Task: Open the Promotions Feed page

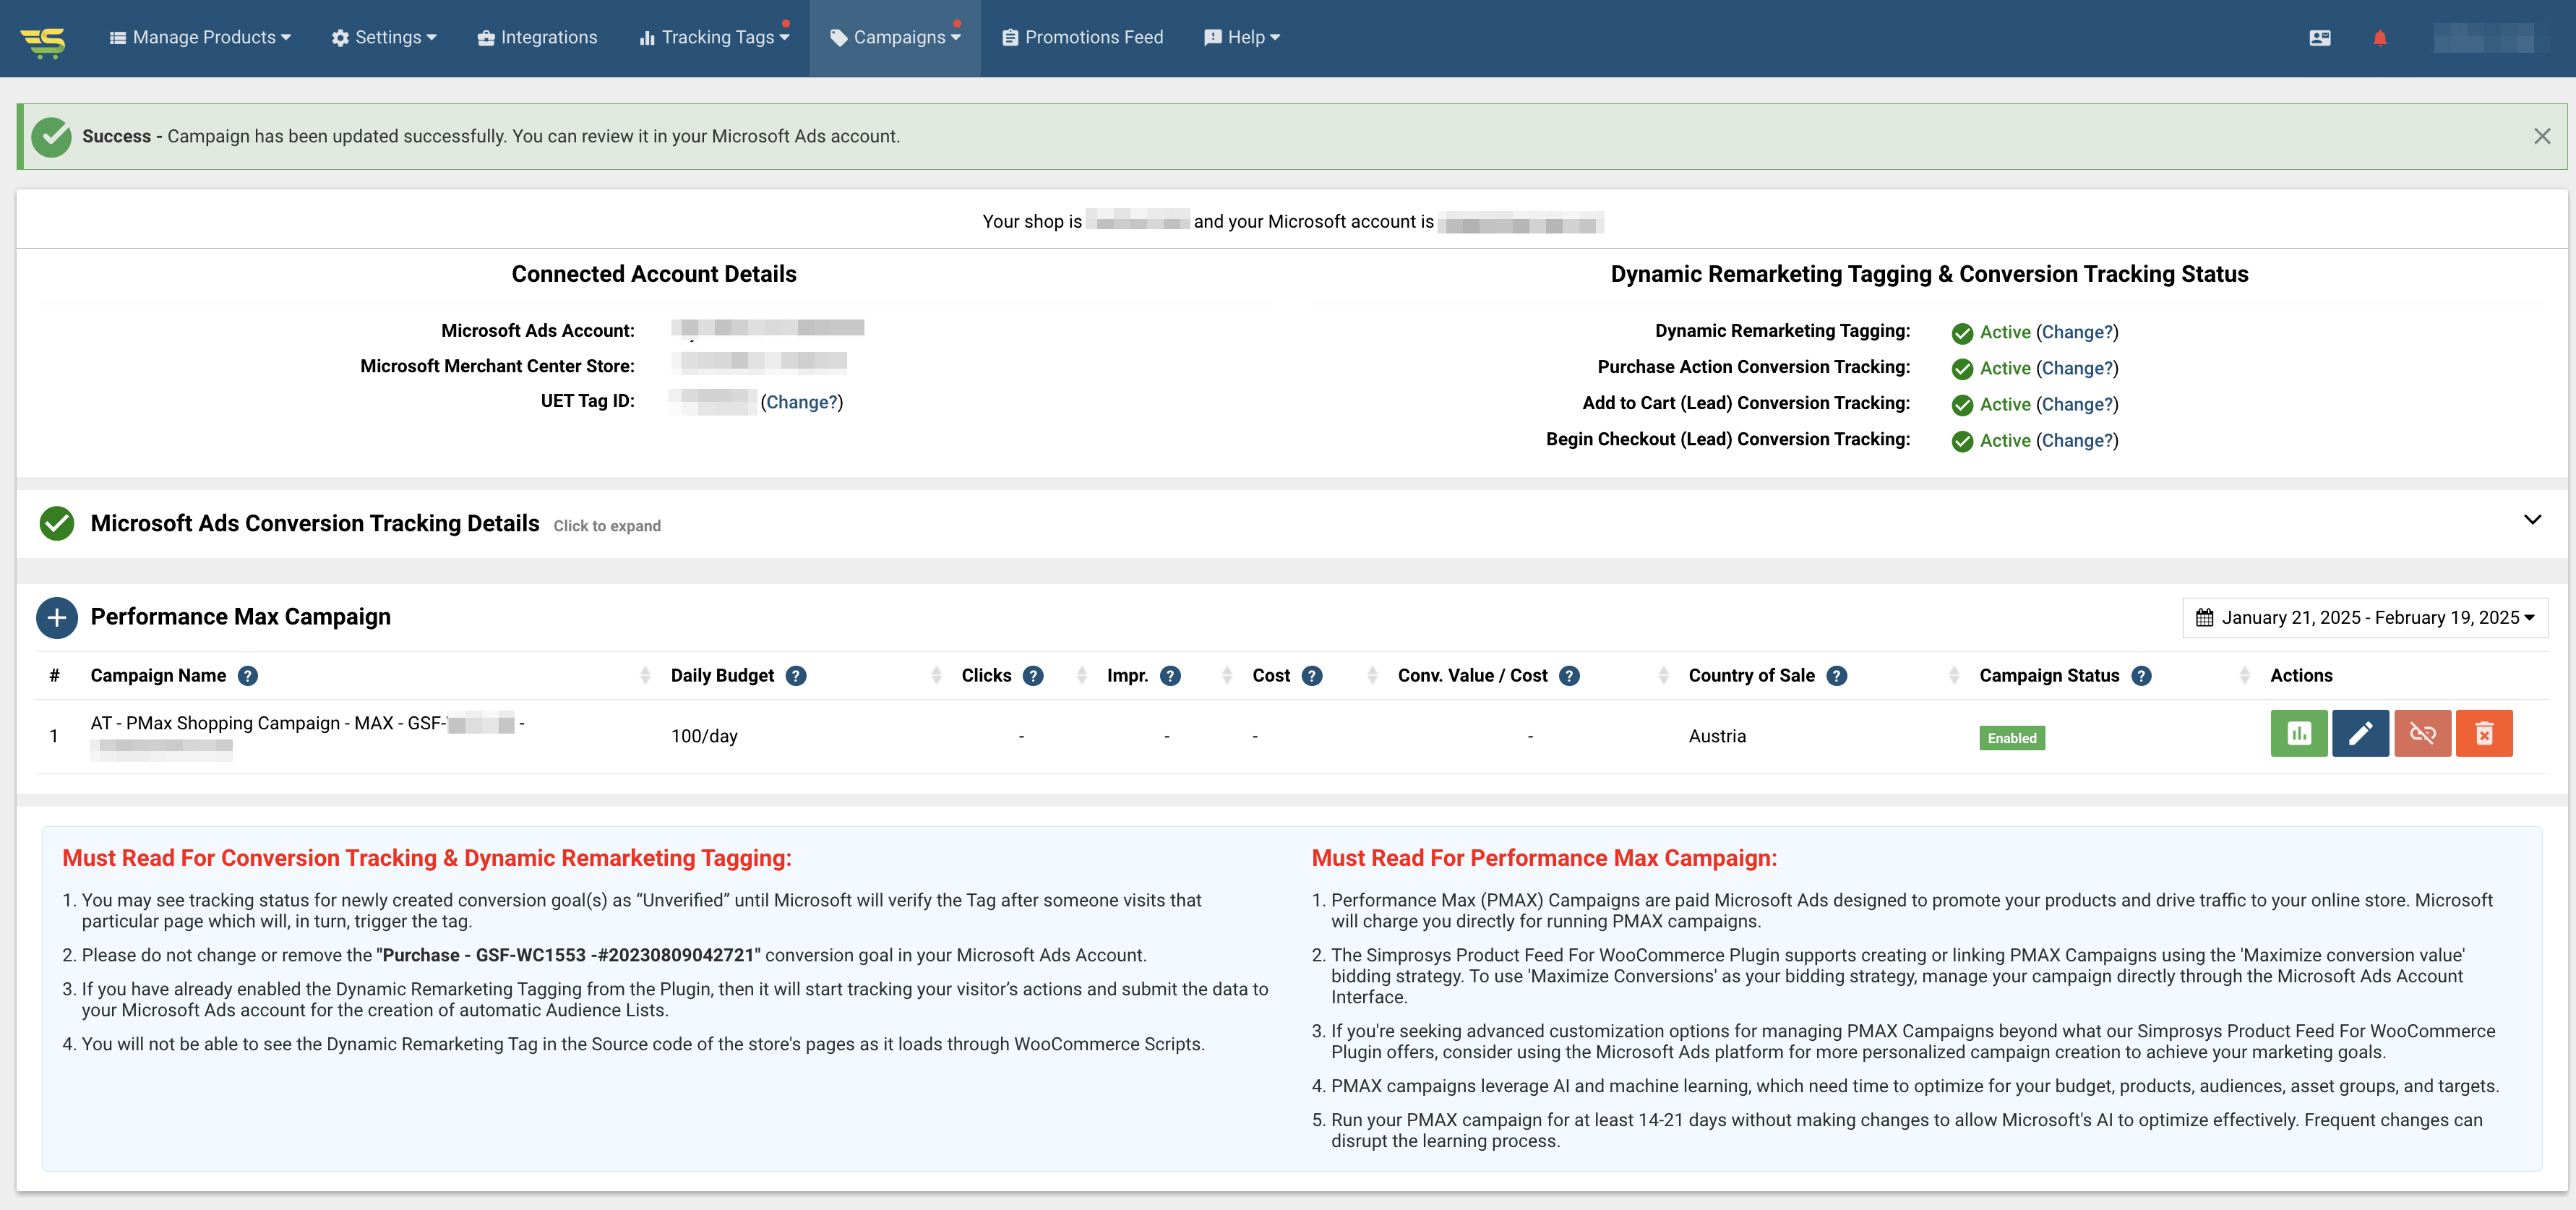Action: point(1082,37)
